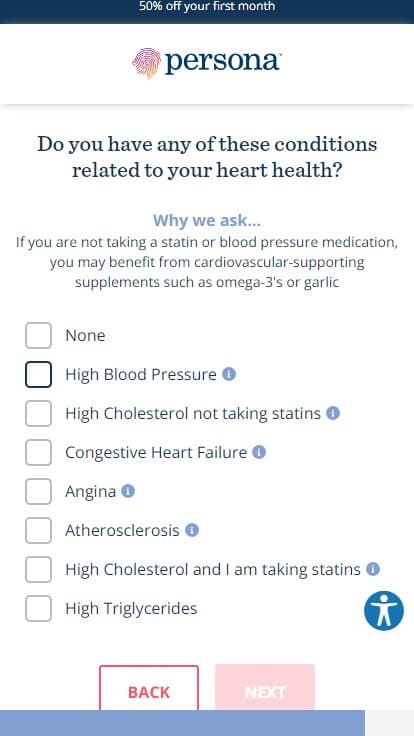Go back with the BACK button
This screenshot has height=736, width=414.
149,688
